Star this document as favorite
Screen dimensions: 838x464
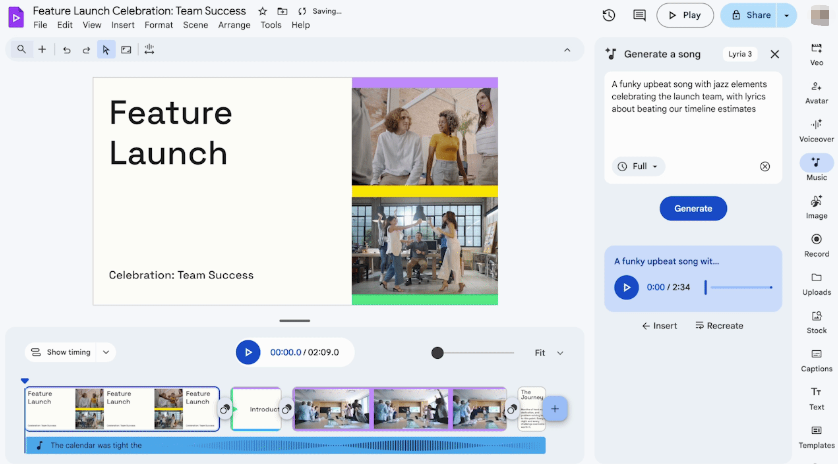[x=262, y=11]
